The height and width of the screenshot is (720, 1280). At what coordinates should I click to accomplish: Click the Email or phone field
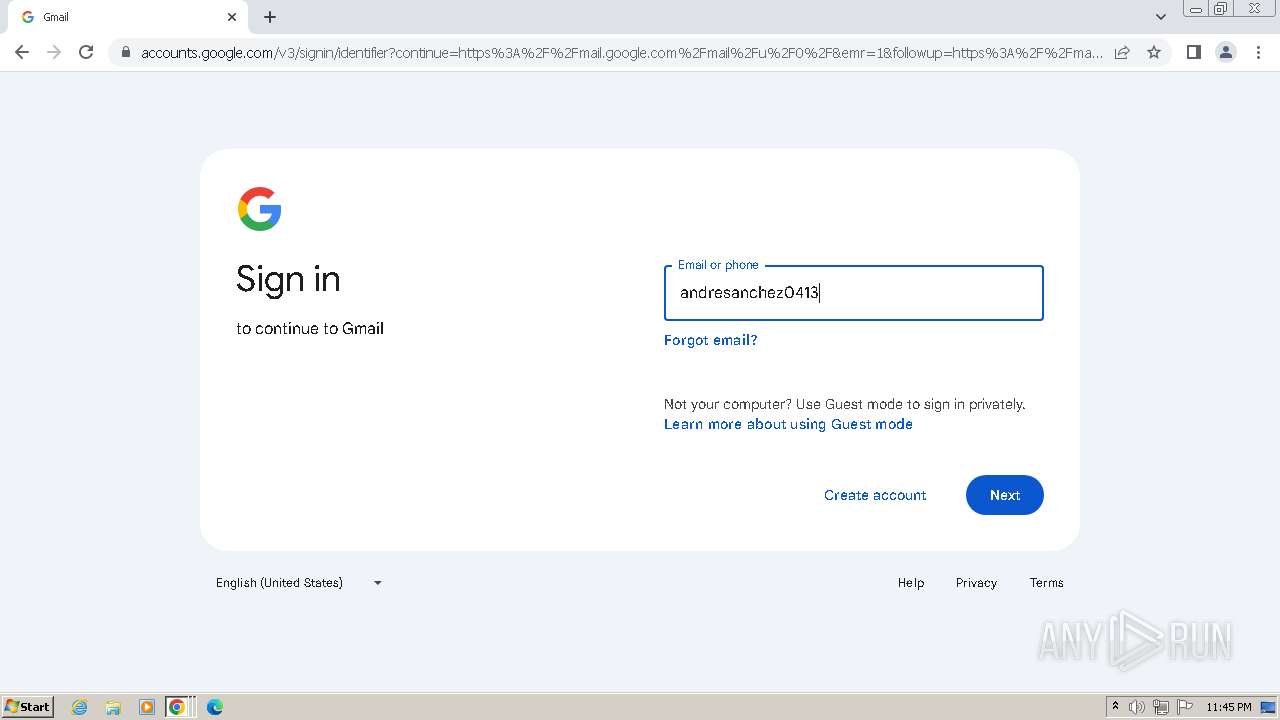point(853,293)
